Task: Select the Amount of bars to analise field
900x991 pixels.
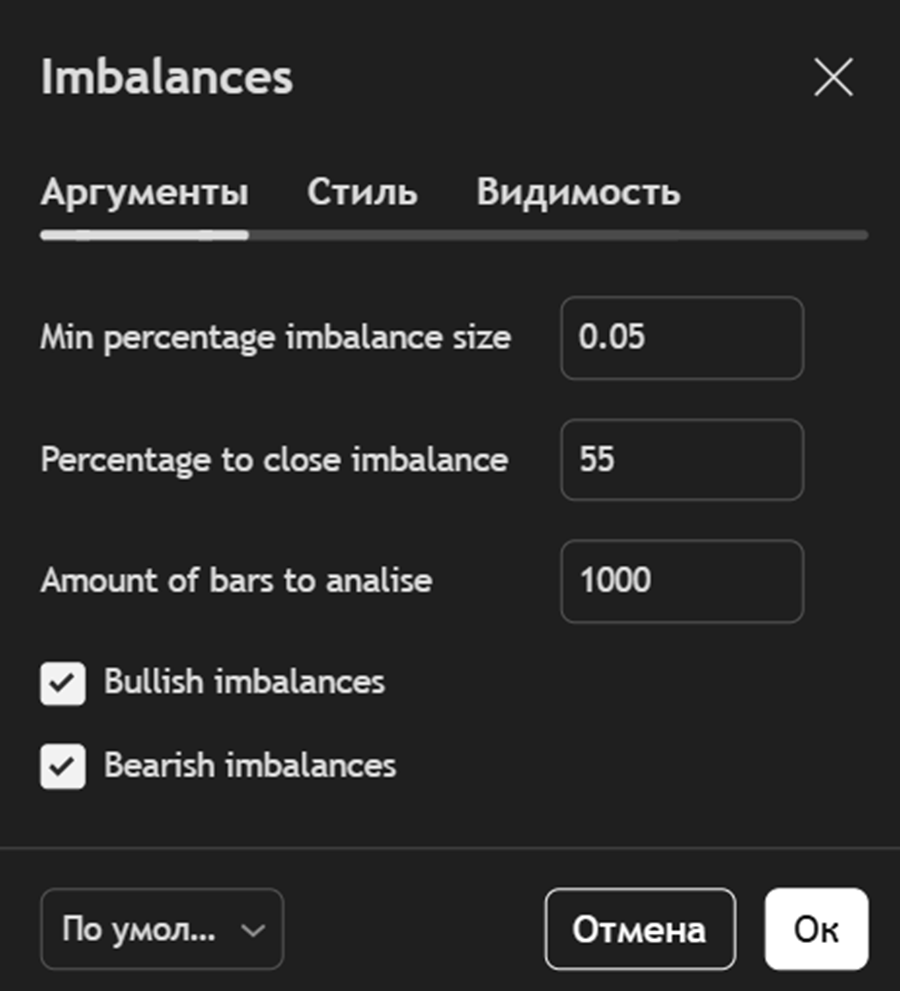Action: click(x=681, y=581)
